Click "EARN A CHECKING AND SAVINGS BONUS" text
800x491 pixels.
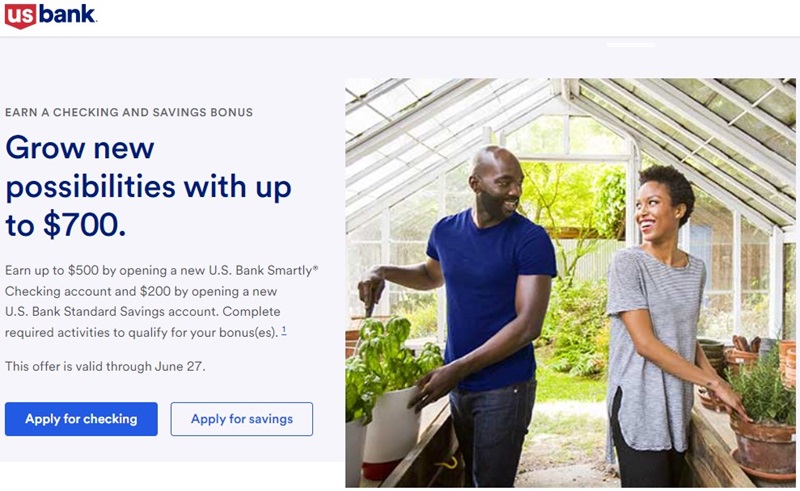tap(129, 112)
